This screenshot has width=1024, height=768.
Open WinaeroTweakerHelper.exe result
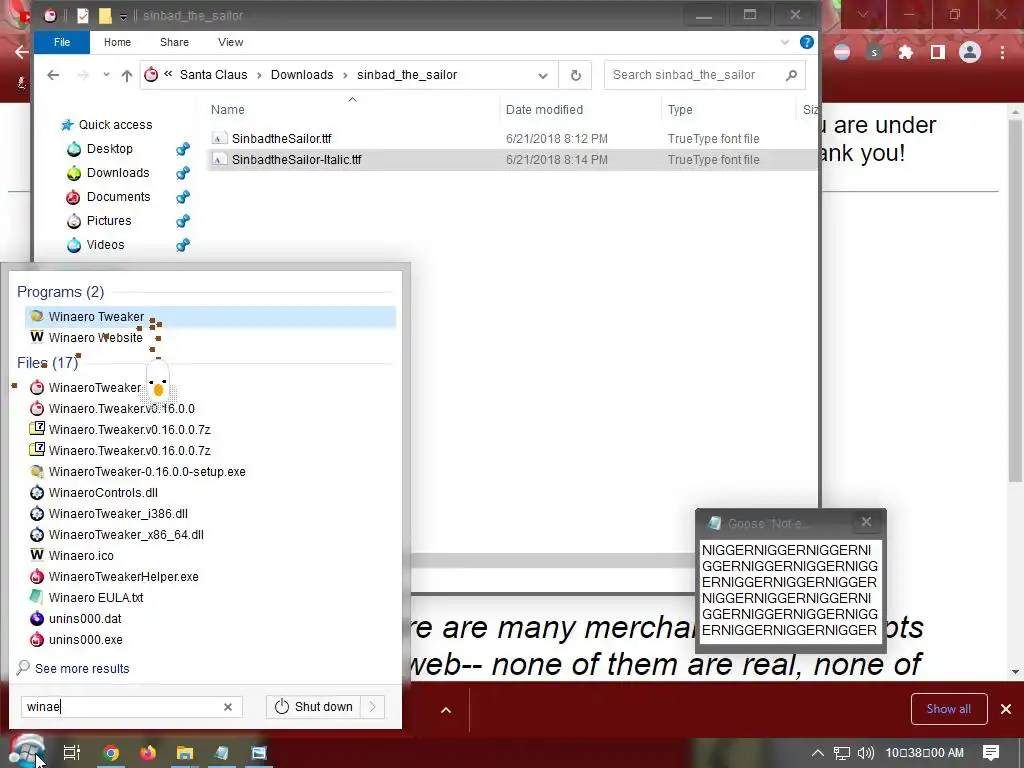point(114,577)
